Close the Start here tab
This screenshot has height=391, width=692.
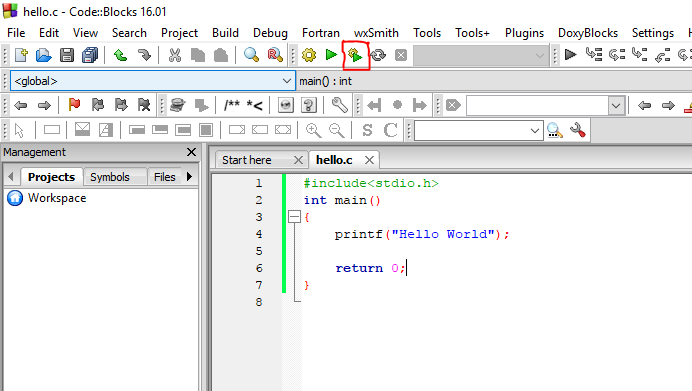298,160
